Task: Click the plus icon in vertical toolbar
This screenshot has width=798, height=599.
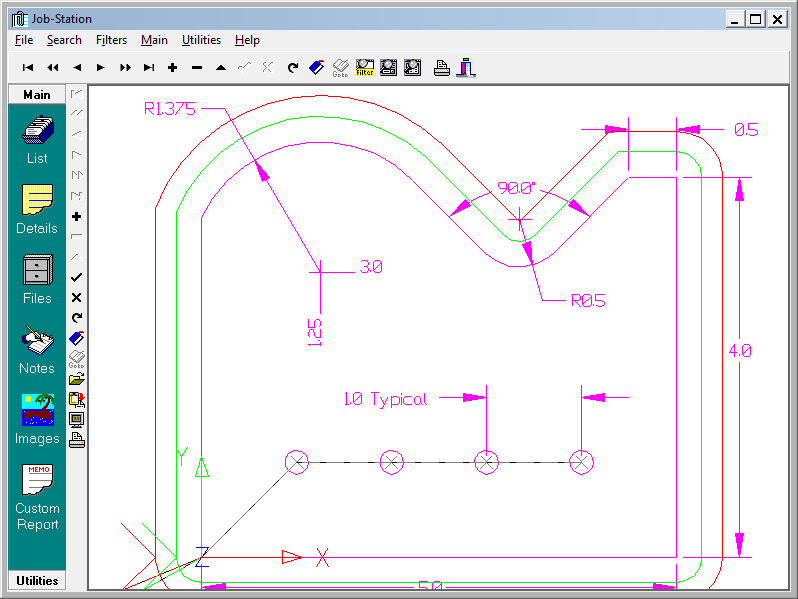Action: click(77, 217)
